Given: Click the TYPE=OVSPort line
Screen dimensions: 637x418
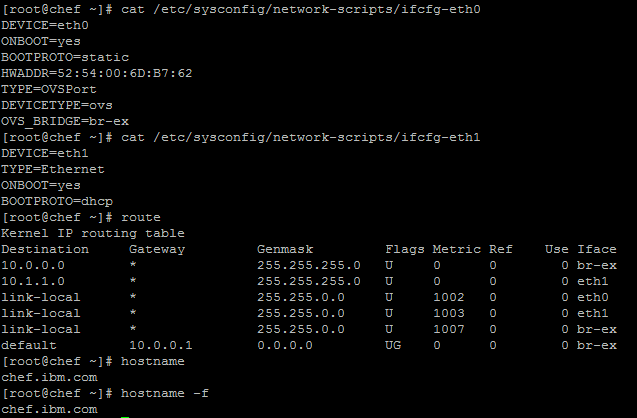Looking at the screenshot, I should [49, 89].
